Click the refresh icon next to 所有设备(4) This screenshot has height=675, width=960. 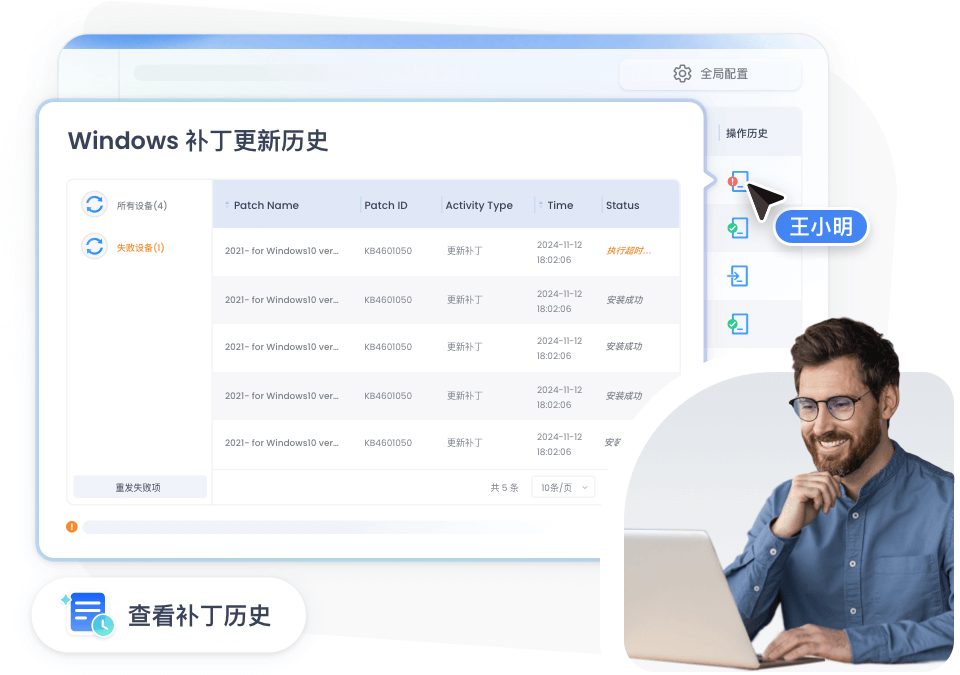[95, 205]
